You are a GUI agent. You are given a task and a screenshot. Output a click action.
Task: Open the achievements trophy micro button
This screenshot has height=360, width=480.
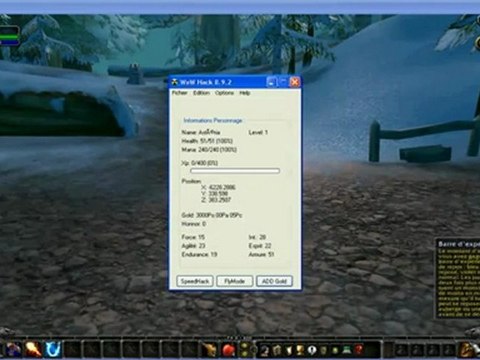300,349
